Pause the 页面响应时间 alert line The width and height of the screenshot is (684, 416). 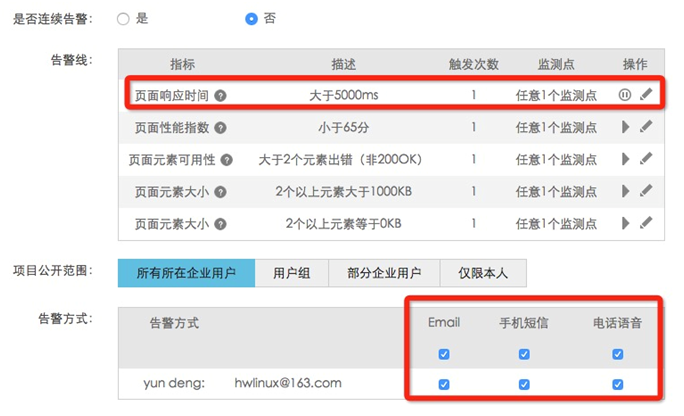(625, 96)
